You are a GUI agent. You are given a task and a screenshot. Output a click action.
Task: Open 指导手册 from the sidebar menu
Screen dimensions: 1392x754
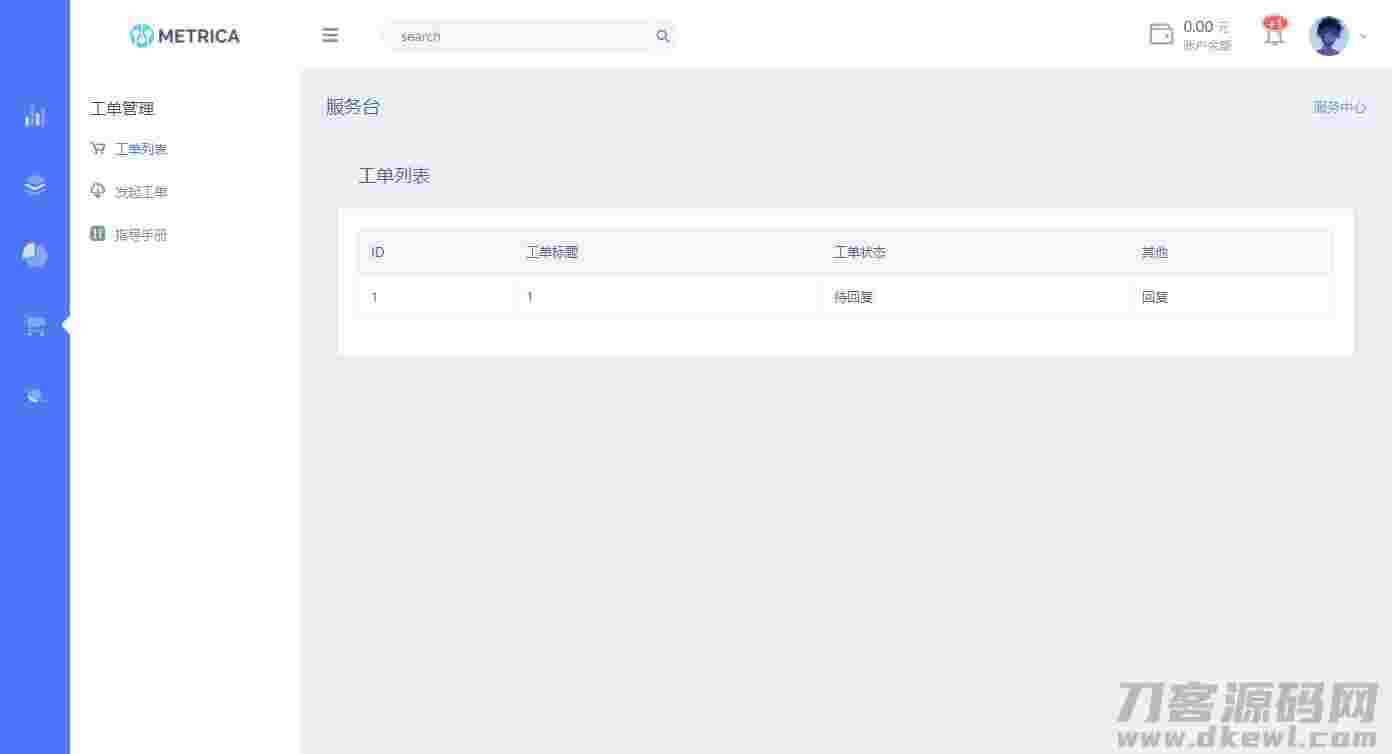pyautogui.click(x=140, y=234)
